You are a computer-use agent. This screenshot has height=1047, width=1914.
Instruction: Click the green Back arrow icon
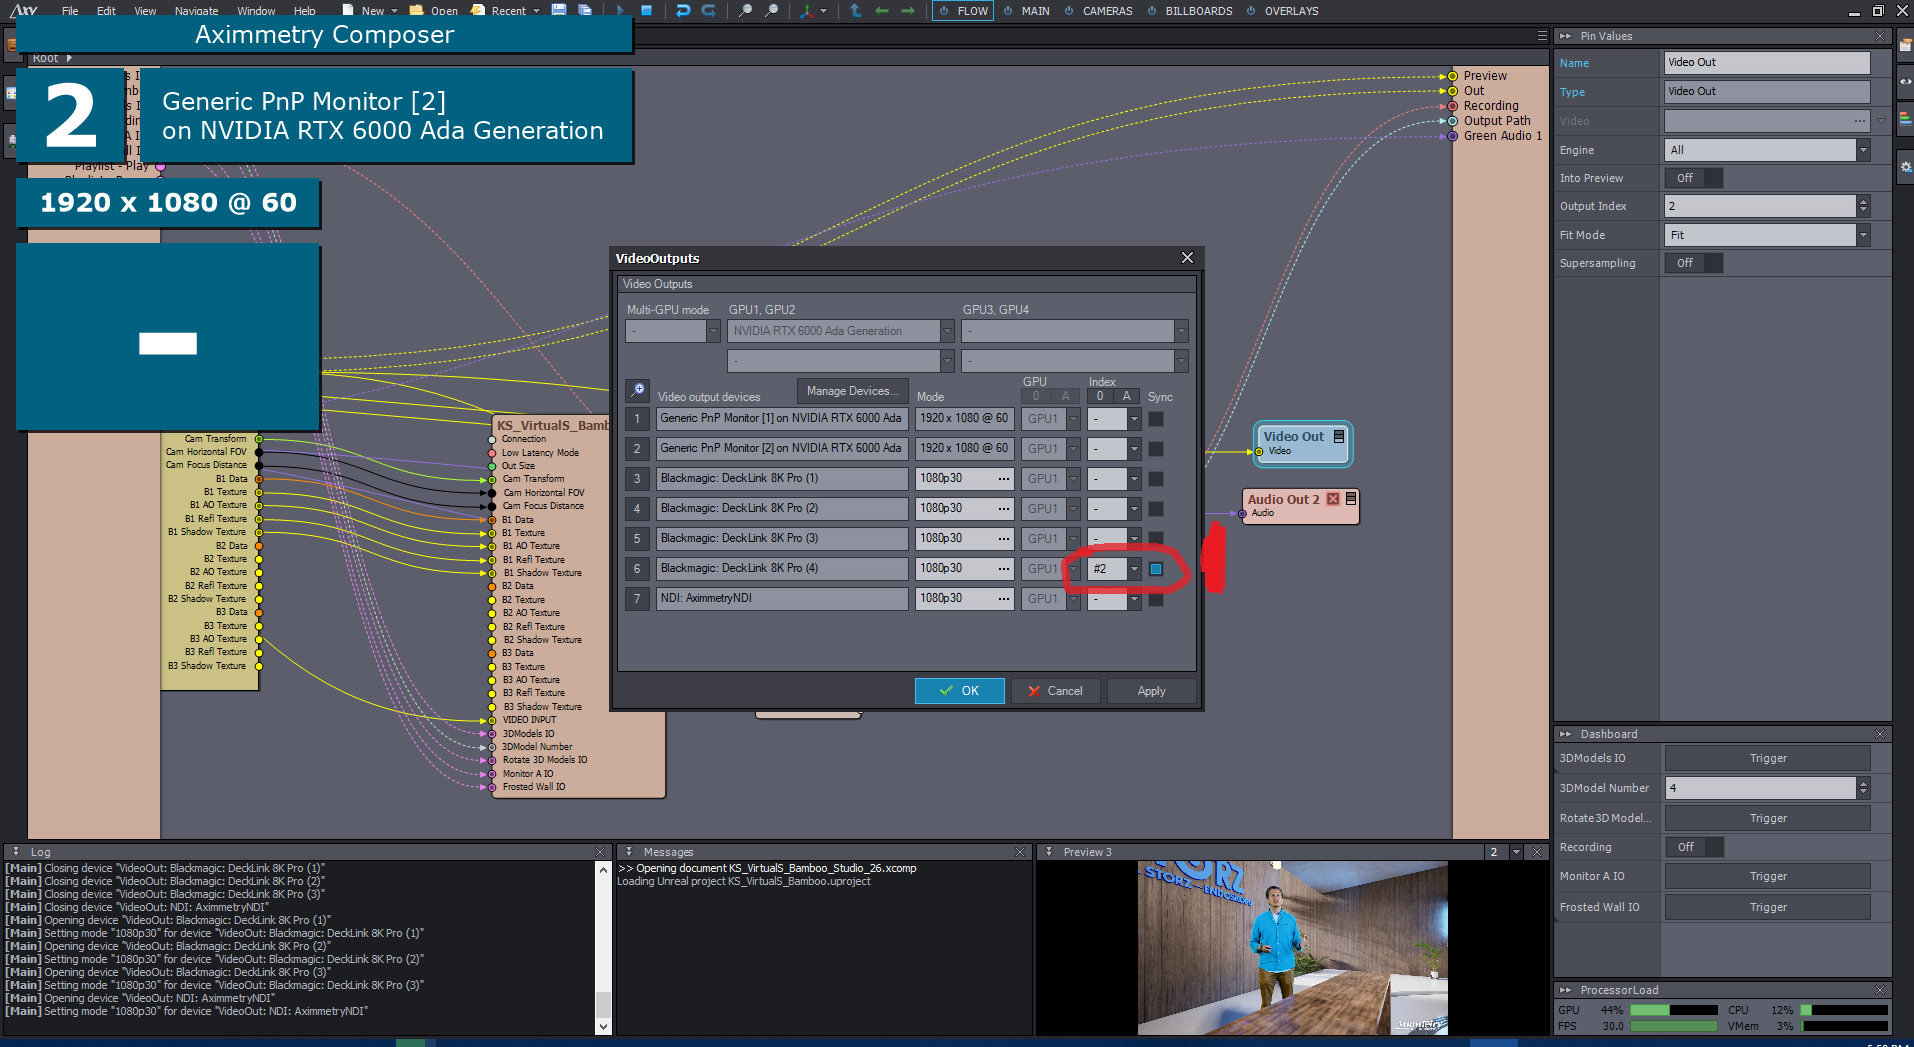pyautogui.click(x=881, y=10)
